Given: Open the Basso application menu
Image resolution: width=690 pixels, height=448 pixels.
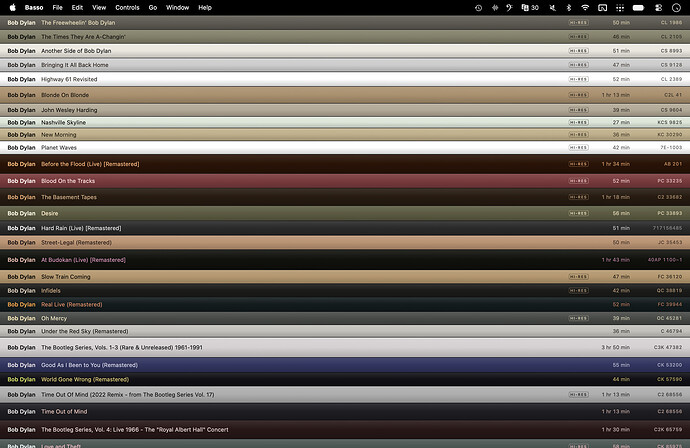Looking at the screenshot, I should point(34,7).
